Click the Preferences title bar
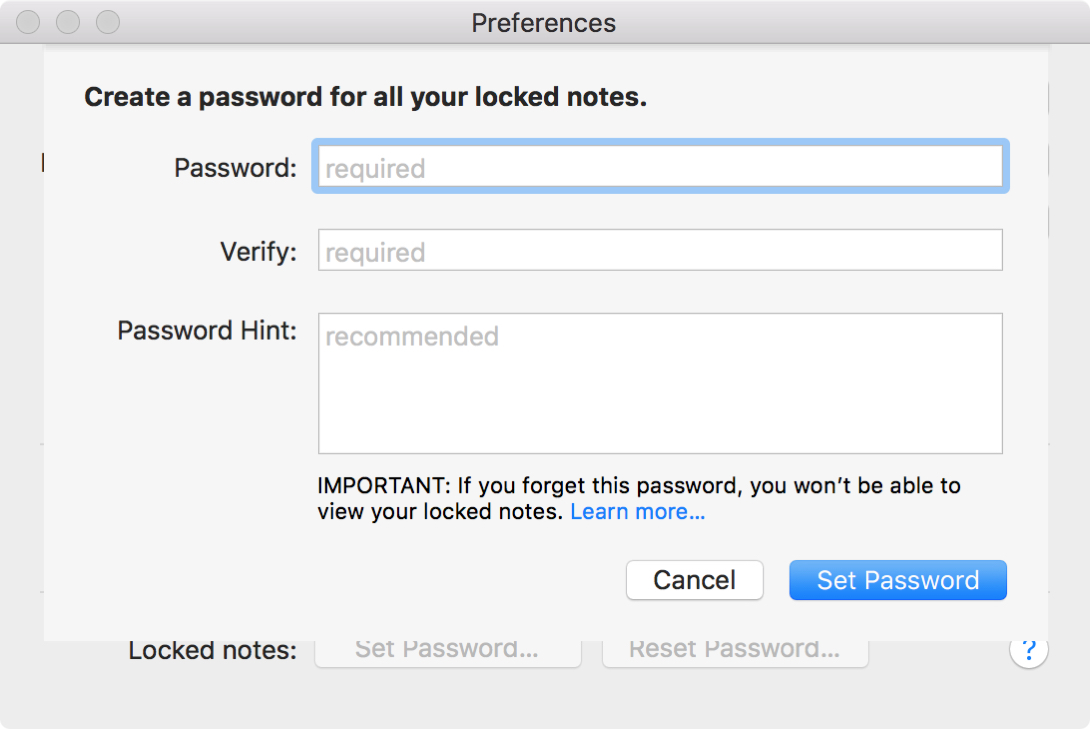The image size is (1090, 729). (x=543, y=22)
